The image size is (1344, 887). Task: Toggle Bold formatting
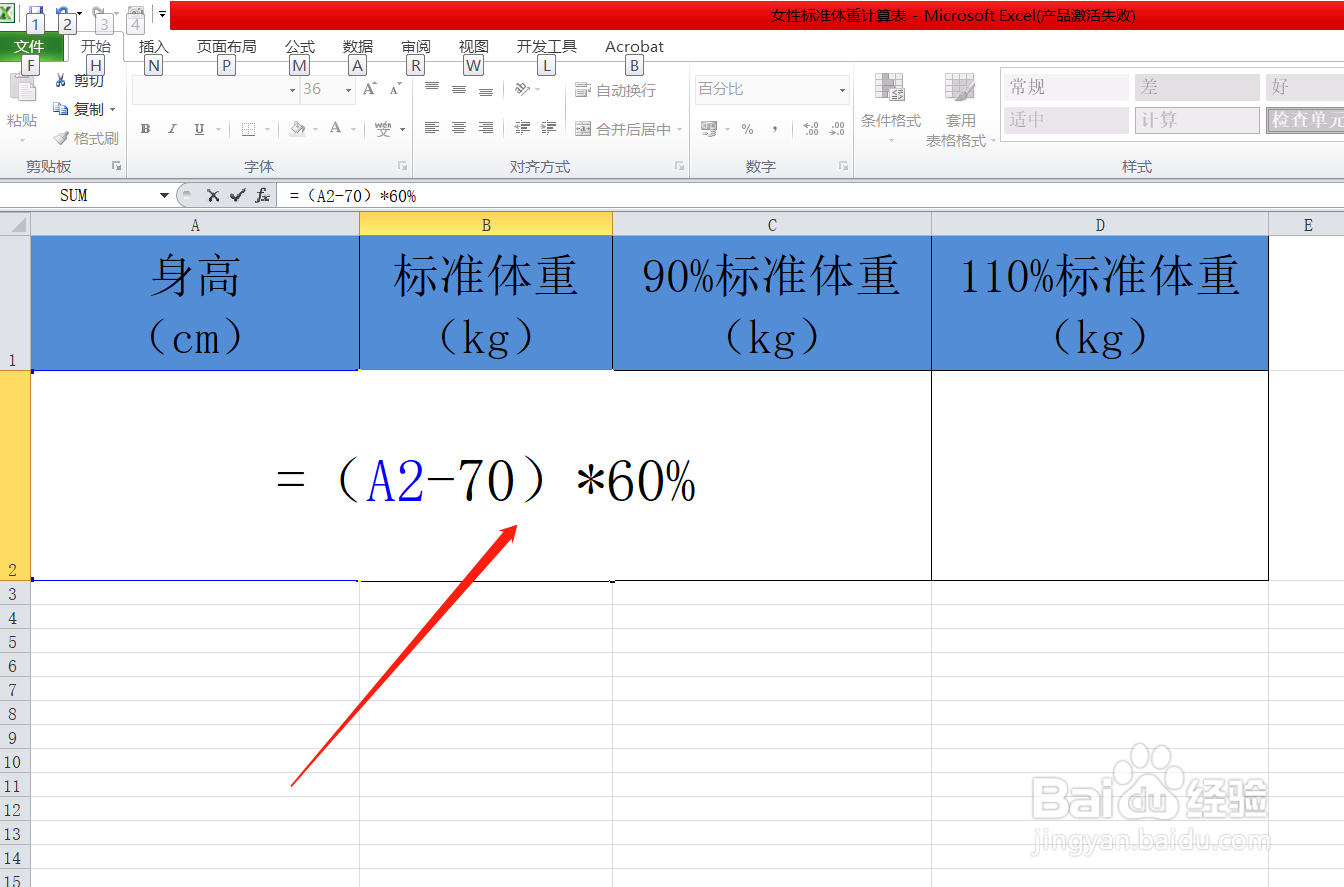(x=145, y=129)
